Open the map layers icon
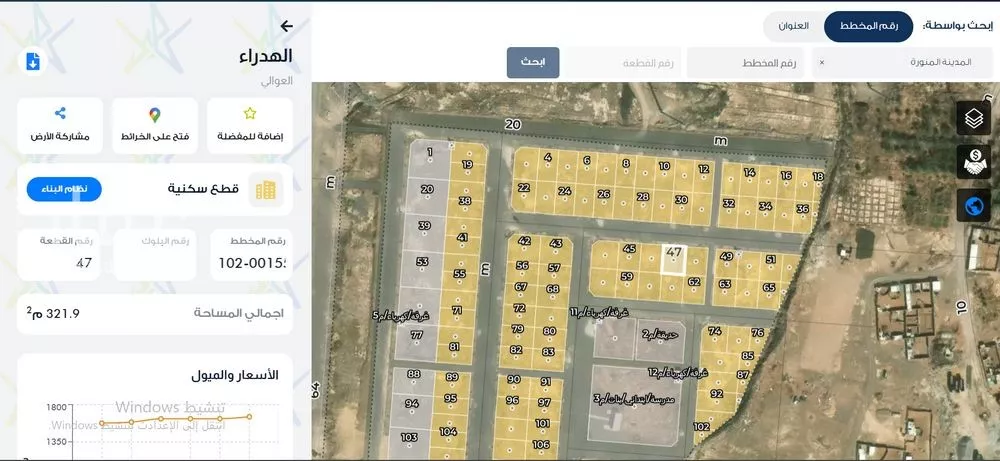This screenshot has height=461, width=1000. click(x=973, y=119)
